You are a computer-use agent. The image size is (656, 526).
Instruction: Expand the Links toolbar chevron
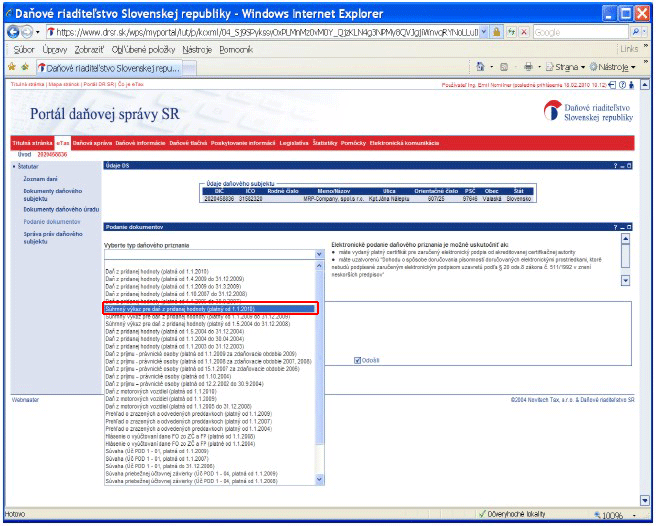click(x=646, y=46)
